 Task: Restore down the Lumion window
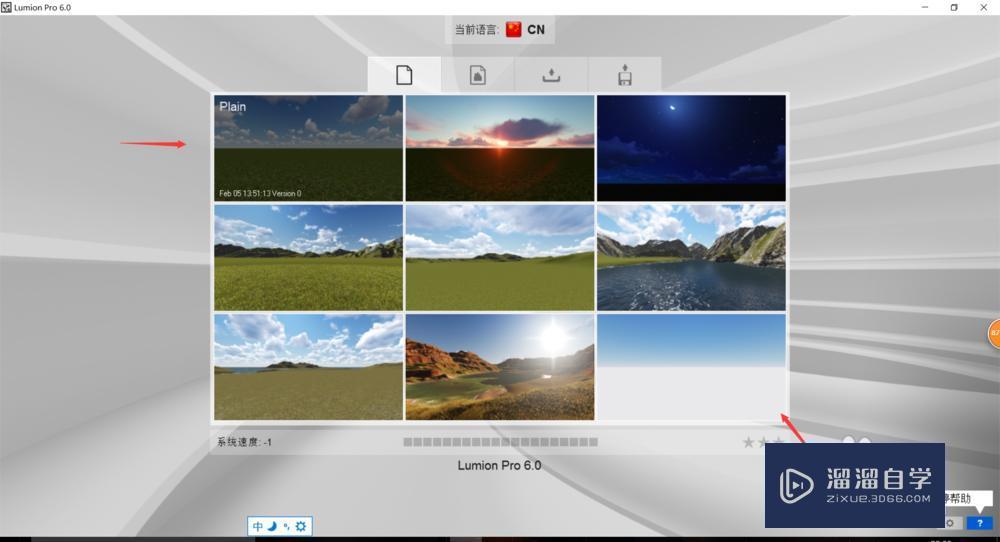(x=954, y=7)
